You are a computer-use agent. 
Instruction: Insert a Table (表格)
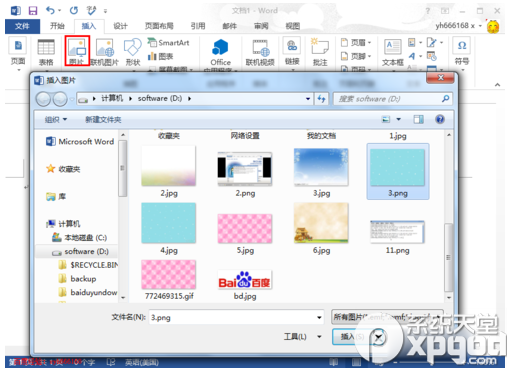click(x=46, y=52)
